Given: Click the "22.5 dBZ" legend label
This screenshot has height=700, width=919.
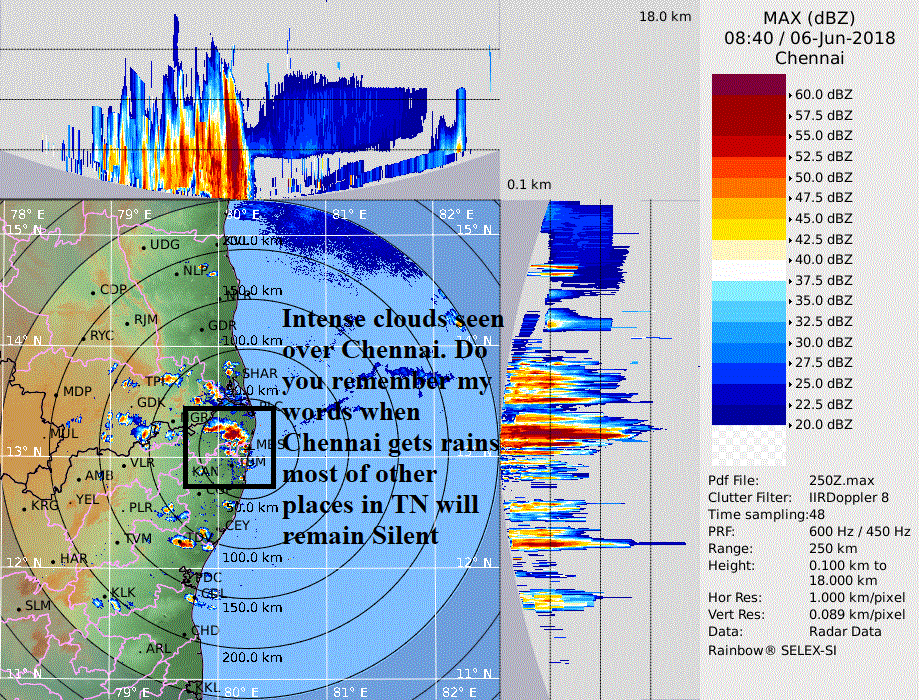Looking at the screenshot, I should (x=823, y=404).
